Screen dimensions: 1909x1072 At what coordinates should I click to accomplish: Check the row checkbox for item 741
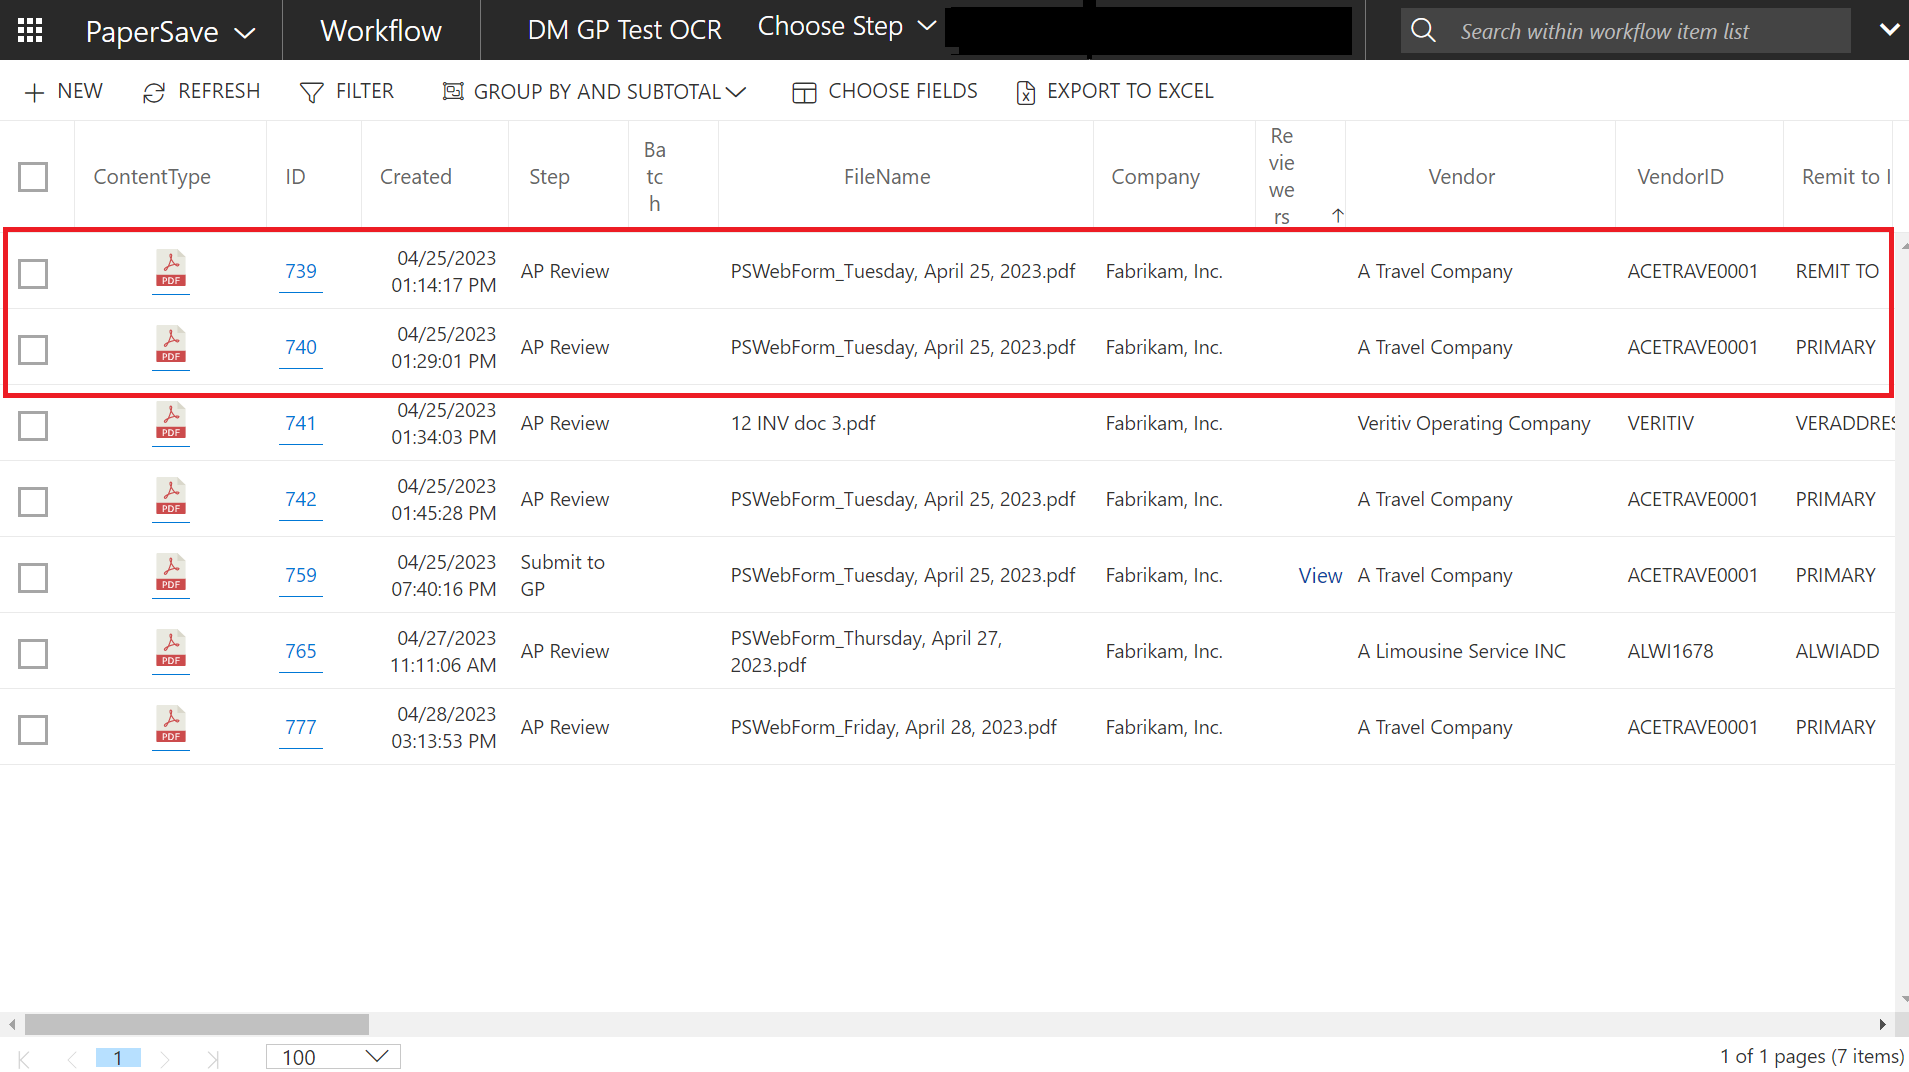coord(33,425)
